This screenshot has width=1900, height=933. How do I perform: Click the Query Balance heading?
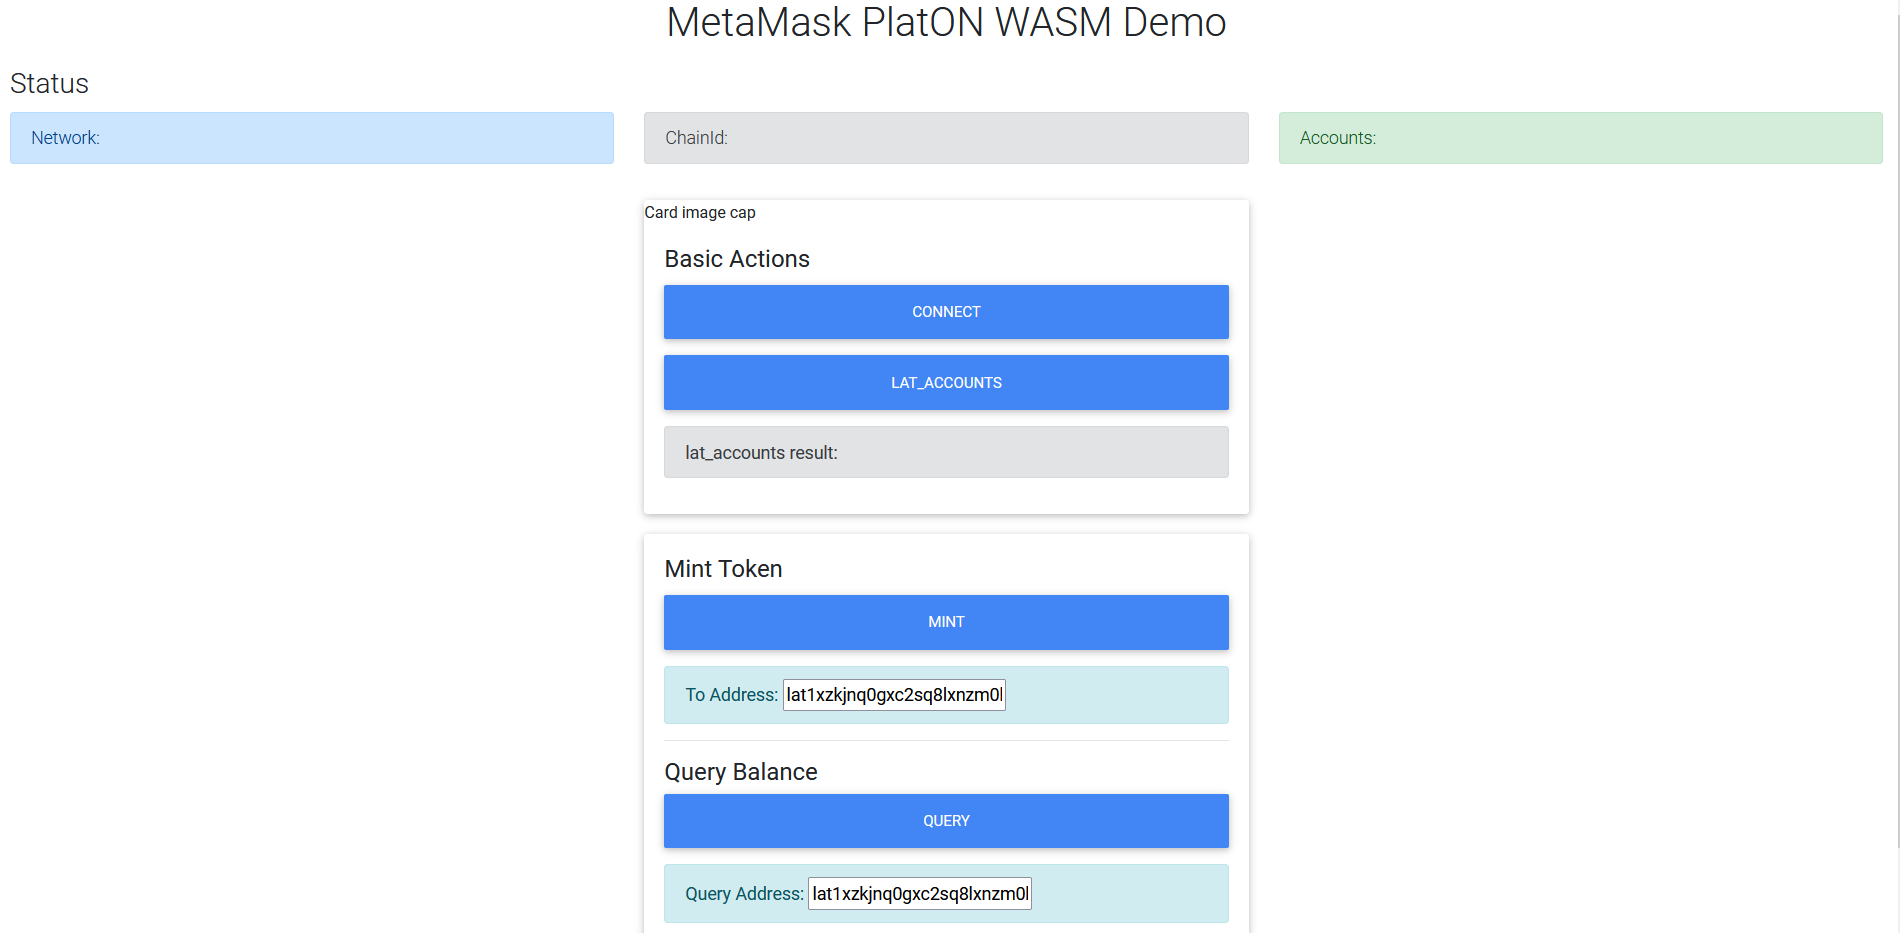tap(741, 772)
